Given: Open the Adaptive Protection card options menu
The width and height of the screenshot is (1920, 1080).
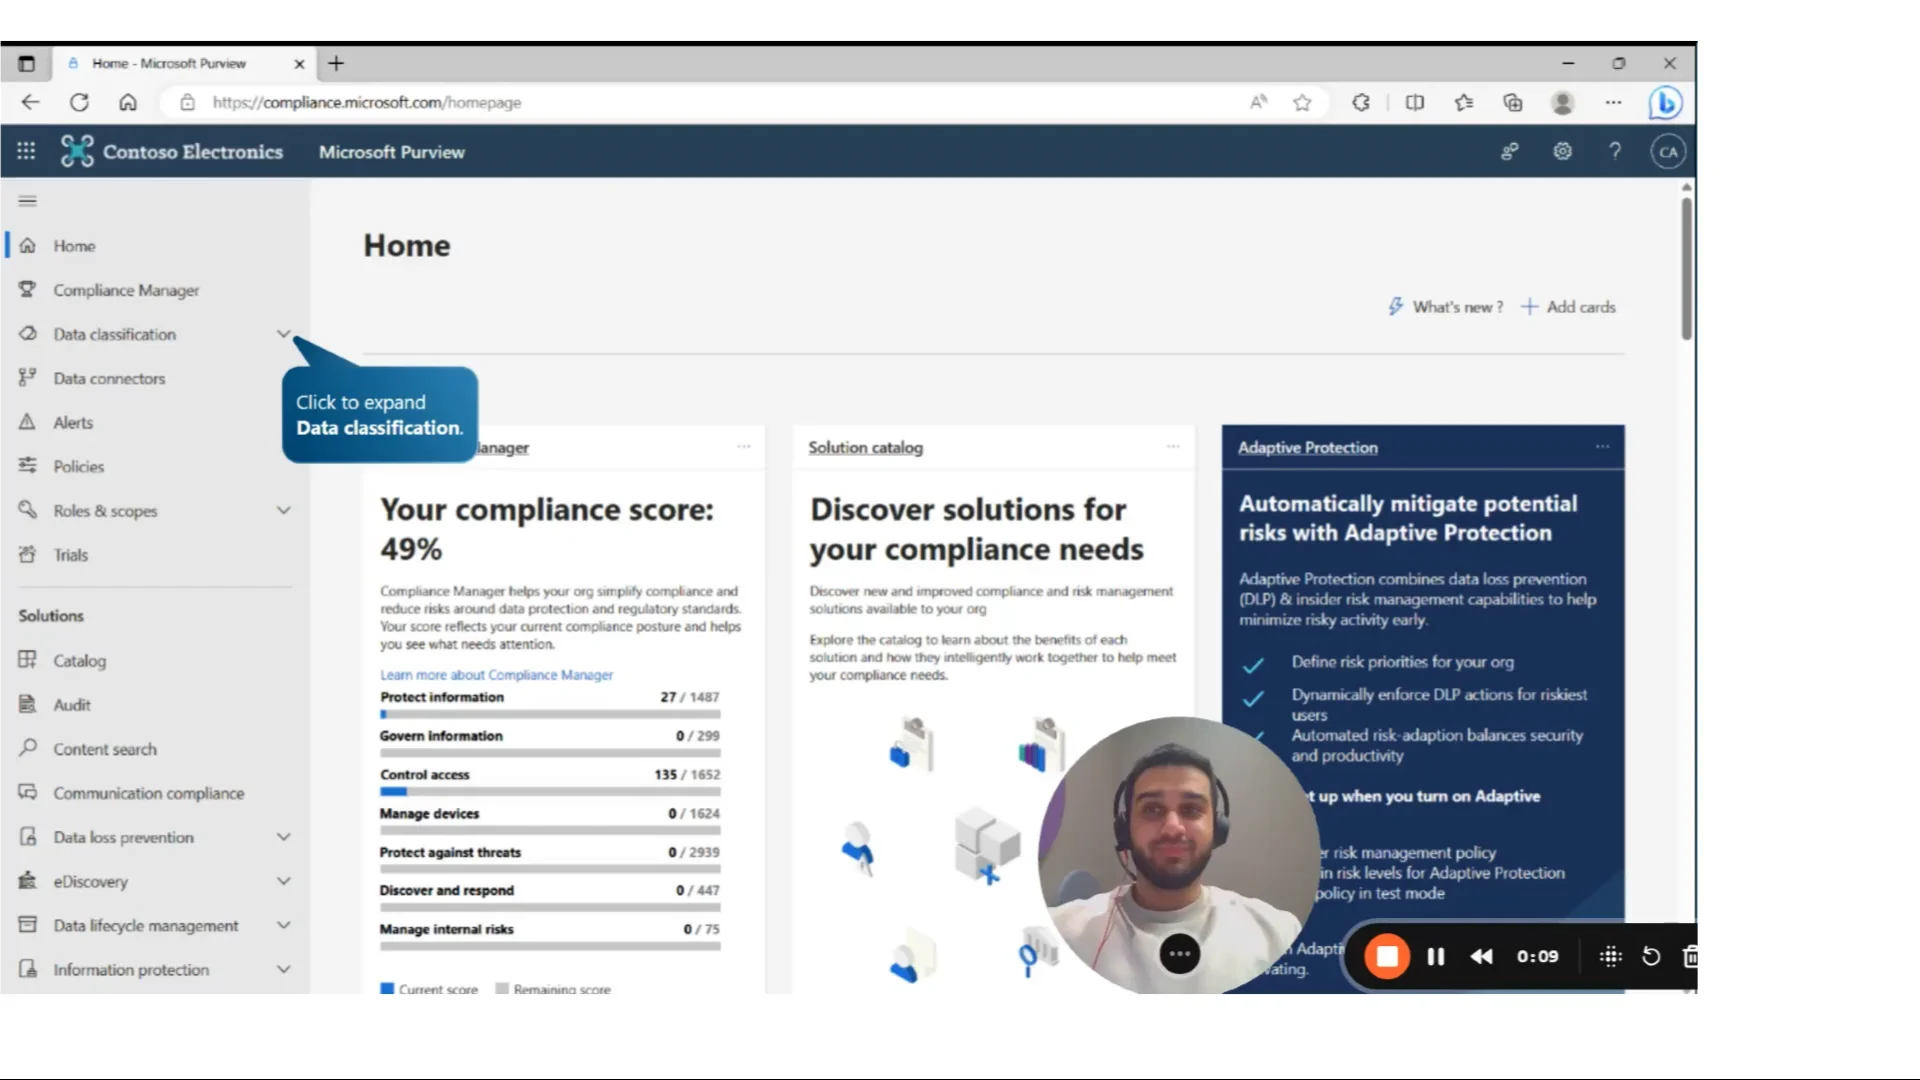Looking at the screenshot, I should [x=1601, y=447].
